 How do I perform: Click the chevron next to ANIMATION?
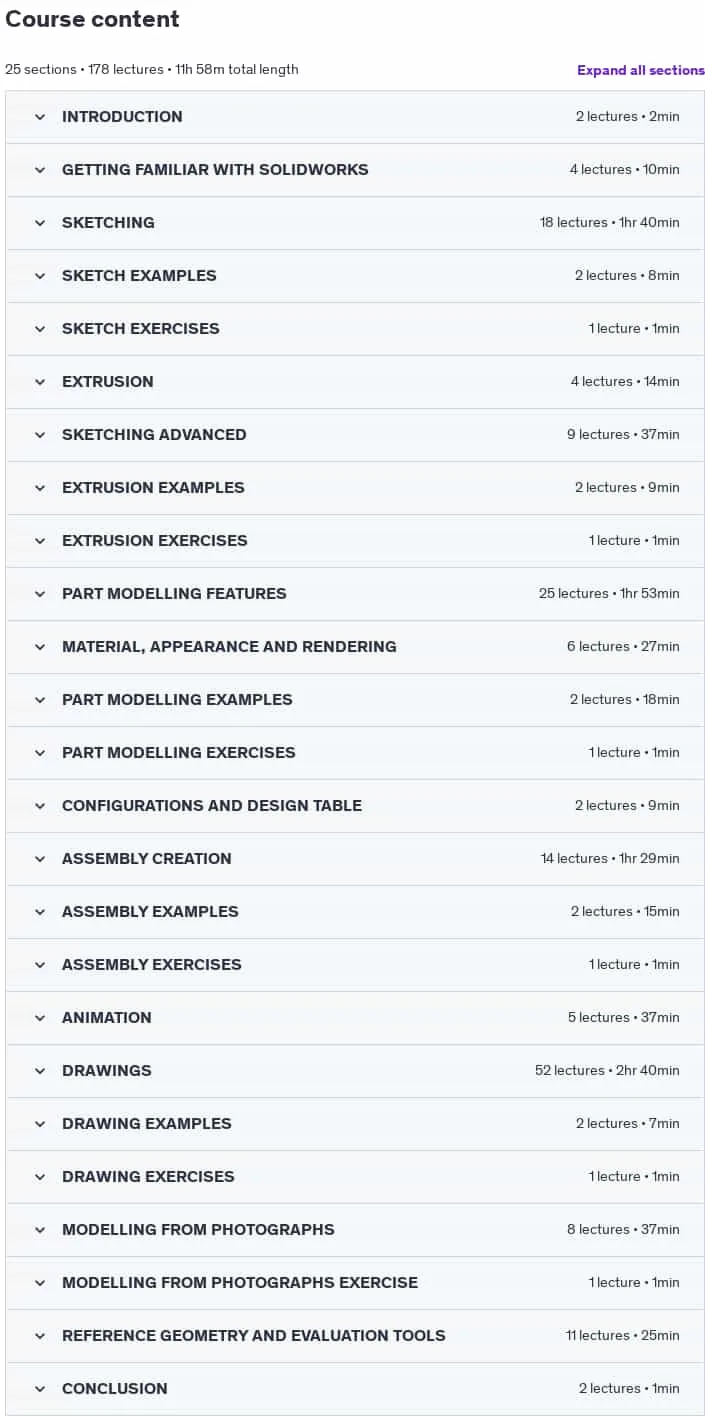(40, 1018)
